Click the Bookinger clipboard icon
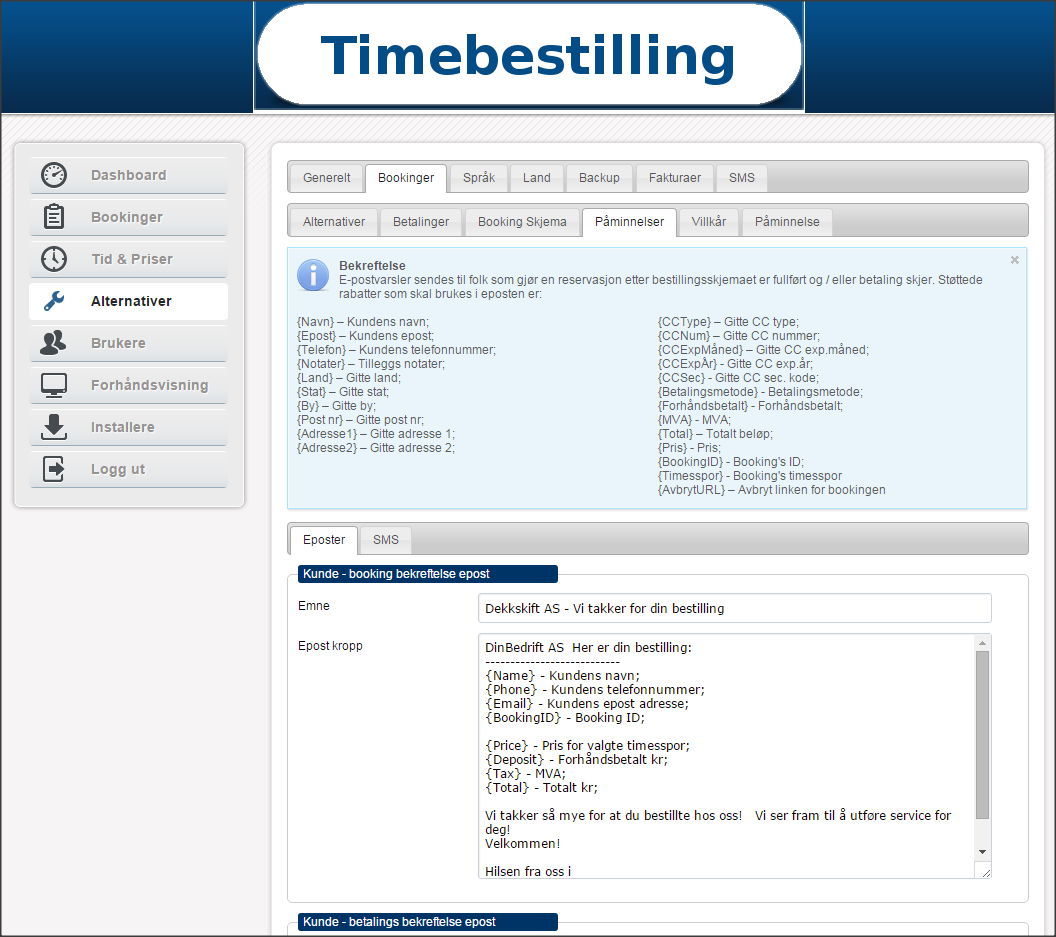Image resolution: width=1056 pixels, height=937 pixels. [x=54, y=217]
